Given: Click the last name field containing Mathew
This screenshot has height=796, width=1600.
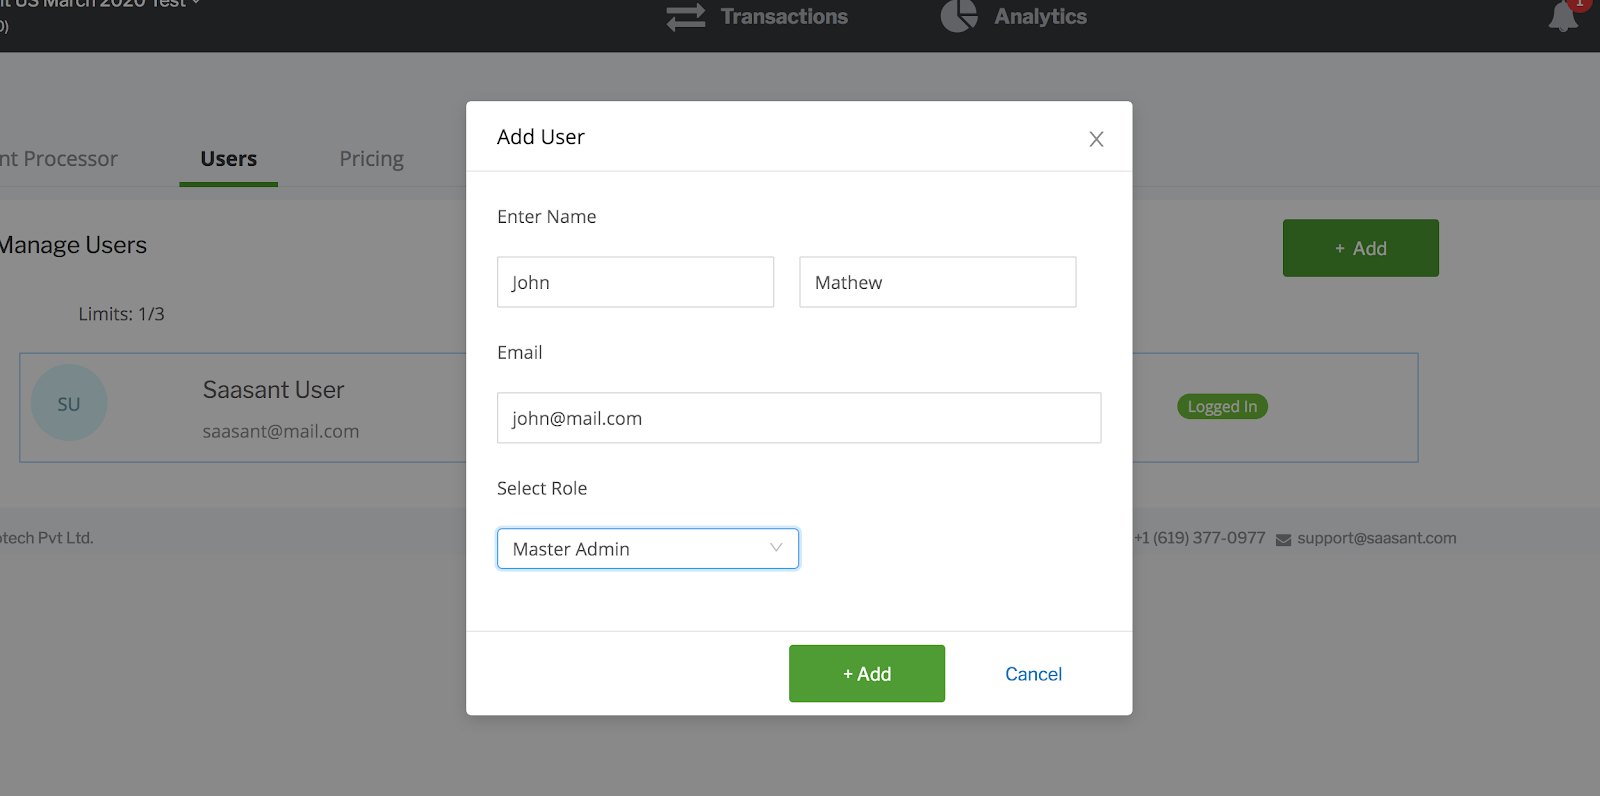Looking at the screenshot, I should pos(938,282).
